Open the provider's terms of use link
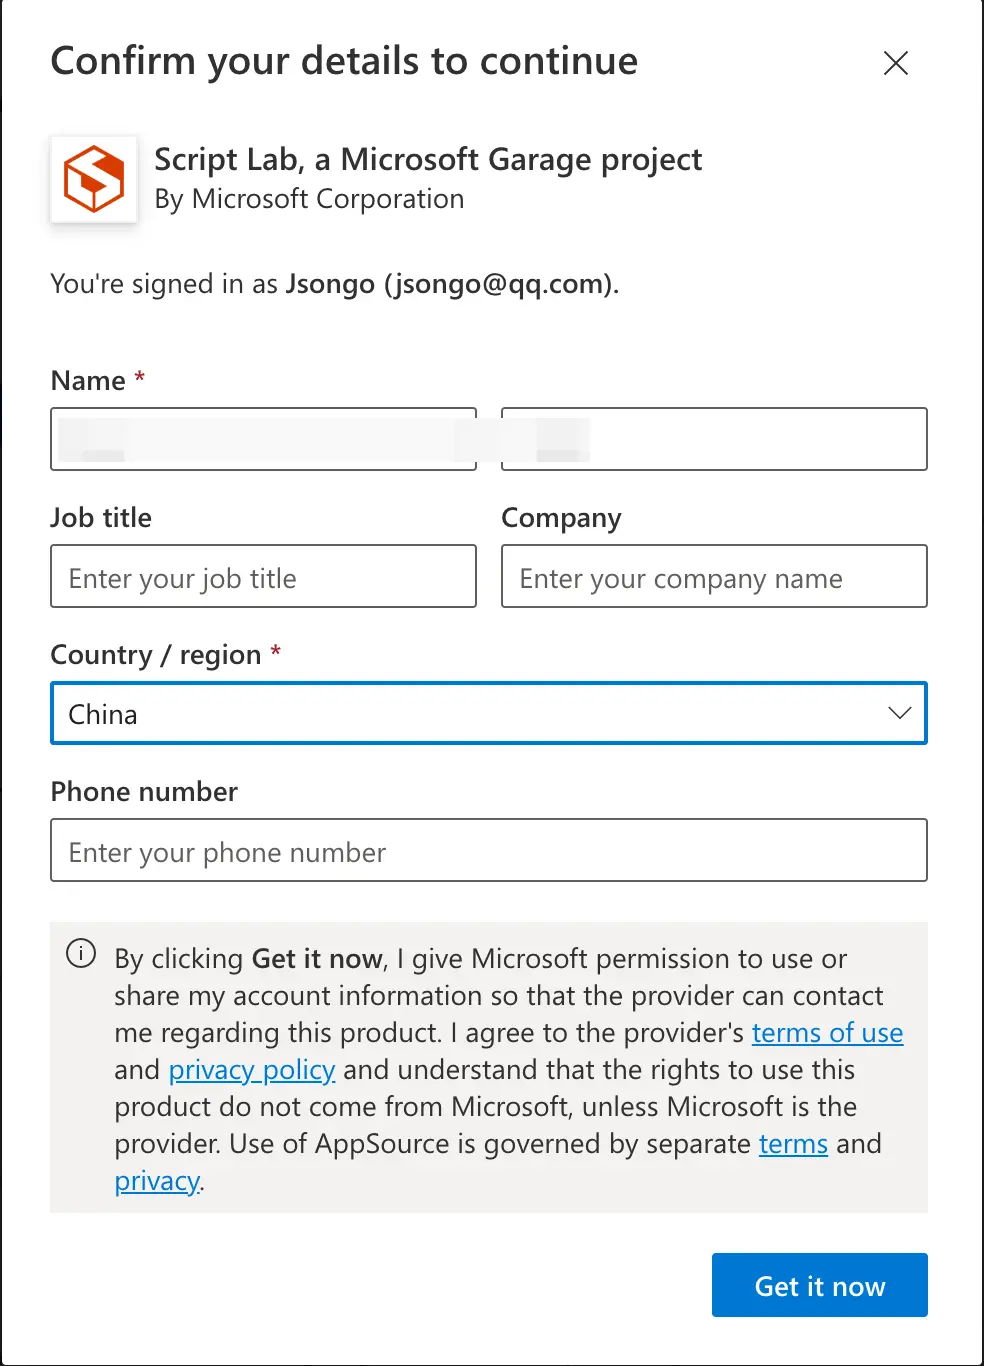Image resolution: width=984 pixels, height=1366 pixels. tap(827, 1033)
